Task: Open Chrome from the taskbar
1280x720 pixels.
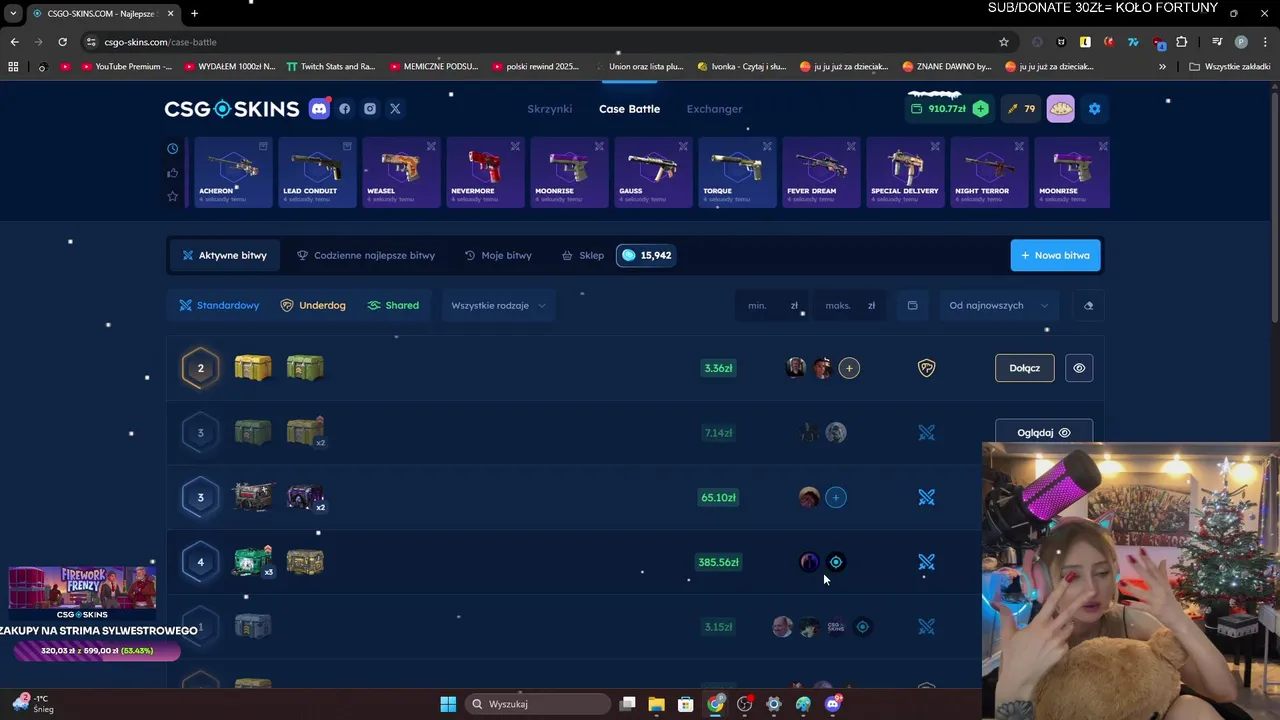Action: pyautogui.click(x=715, y=704)
